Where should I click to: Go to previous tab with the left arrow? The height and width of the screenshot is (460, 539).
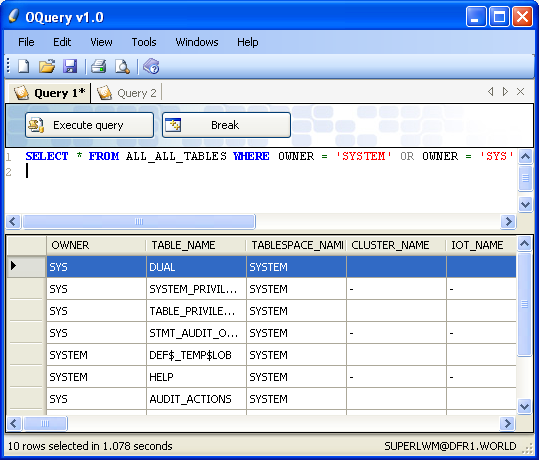(x=491, y=91)
